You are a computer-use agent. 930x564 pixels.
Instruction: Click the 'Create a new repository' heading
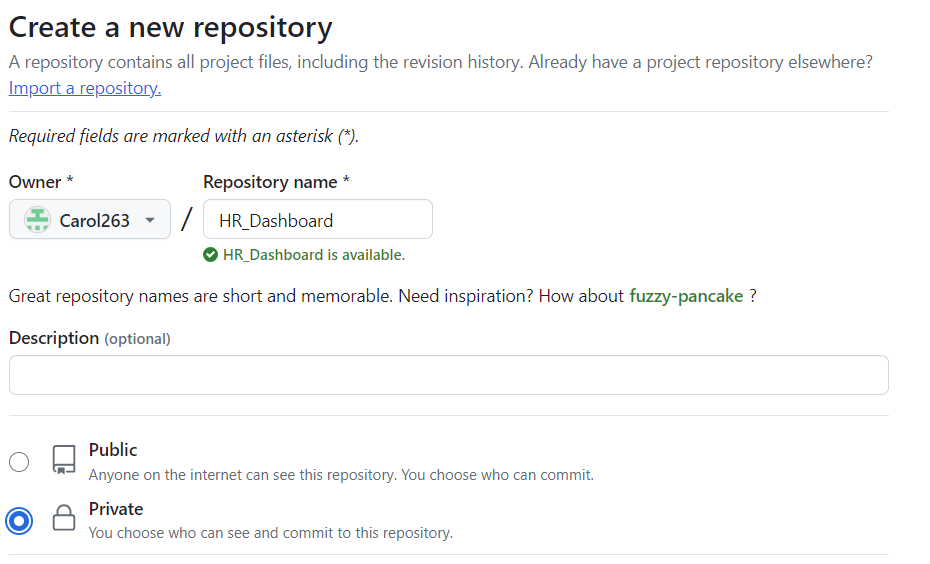pos(171,28)
